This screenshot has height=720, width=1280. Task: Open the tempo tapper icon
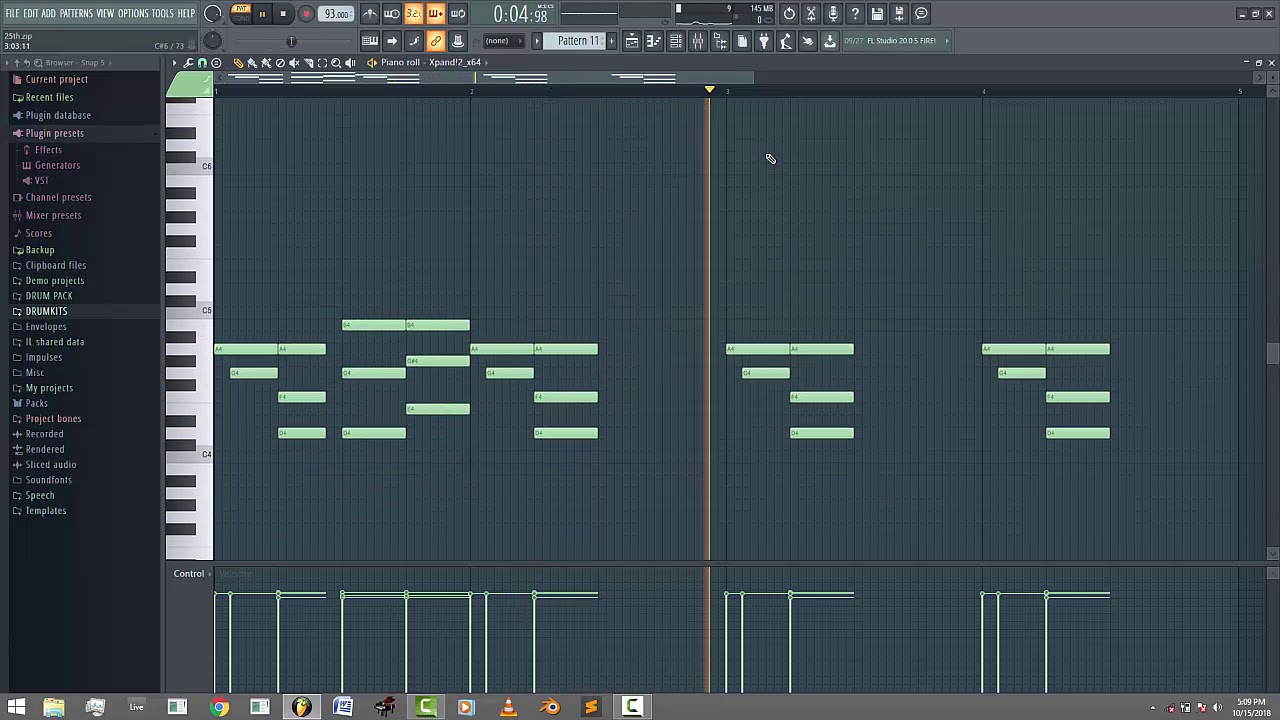(x=785, y=41)
